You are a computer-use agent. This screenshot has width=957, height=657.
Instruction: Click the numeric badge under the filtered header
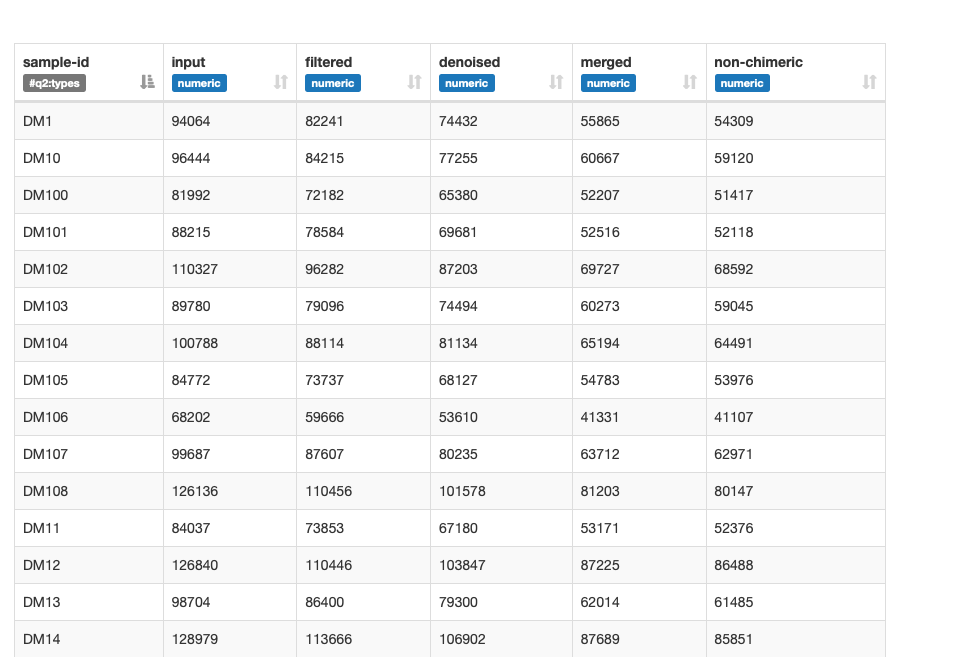[x=332, y=83]
